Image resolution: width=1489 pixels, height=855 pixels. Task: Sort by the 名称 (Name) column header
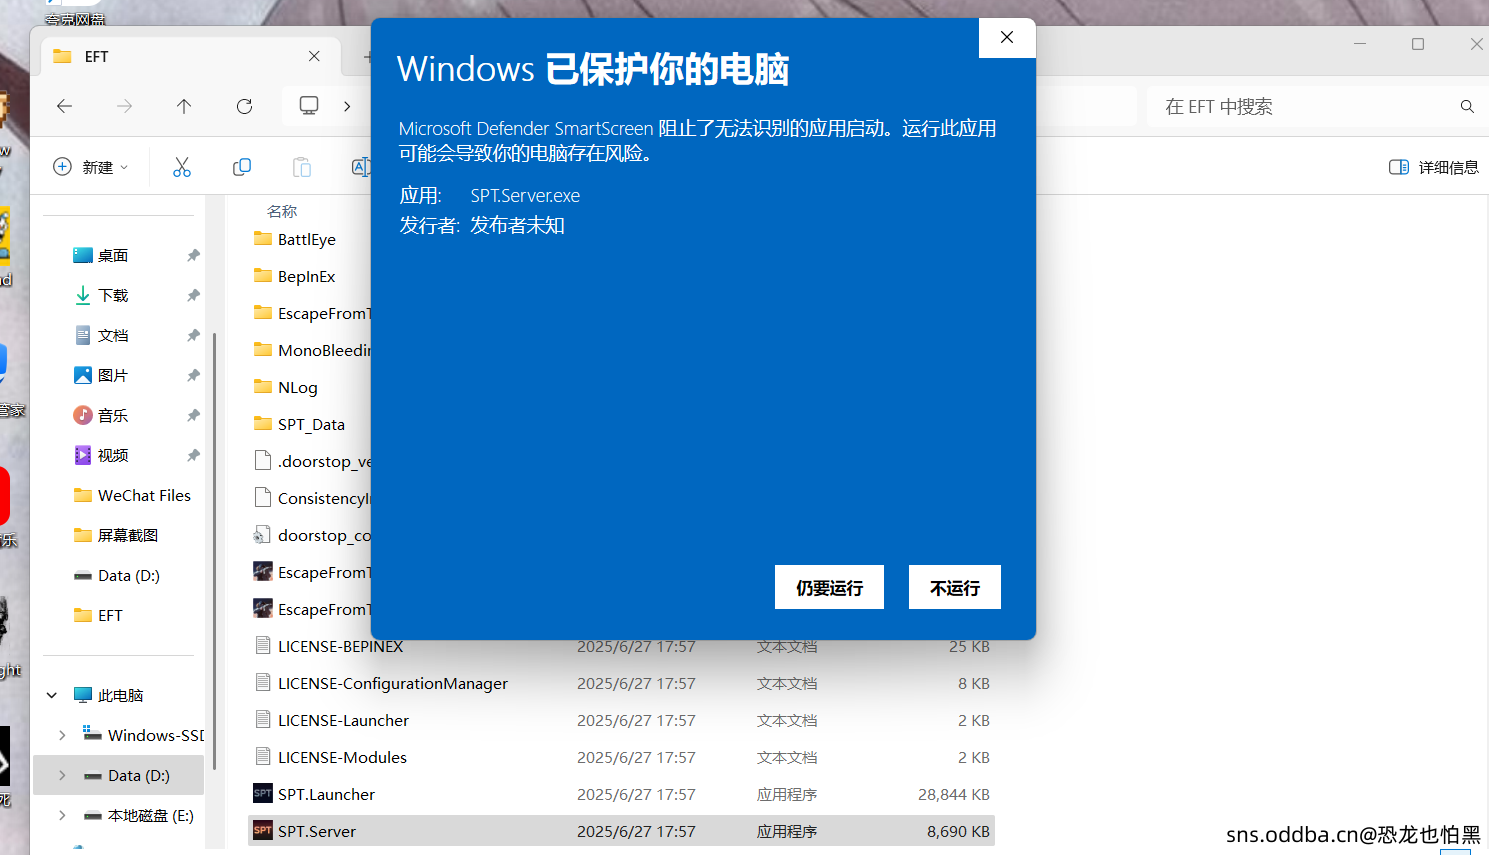pyautogui.click(x=282, y=211)
